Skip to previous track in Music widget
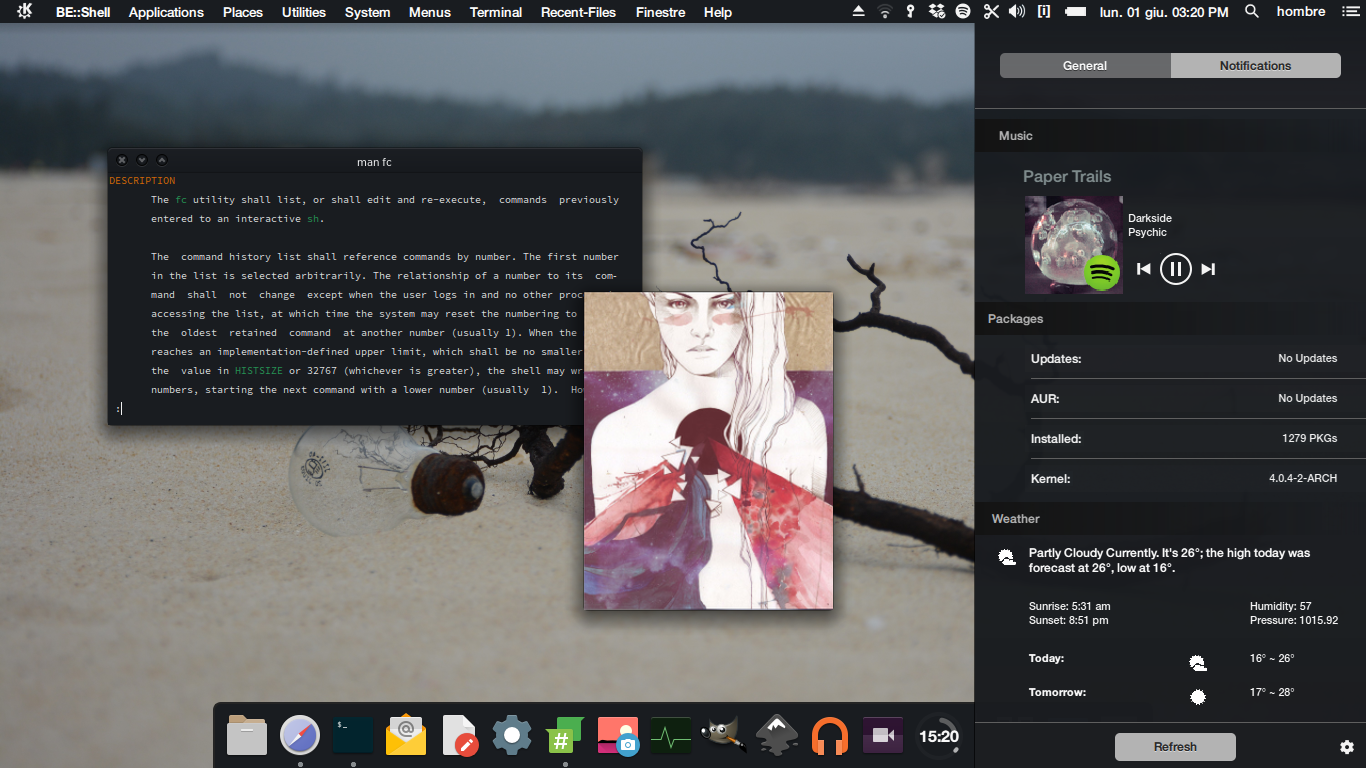 coord(1144,269)
